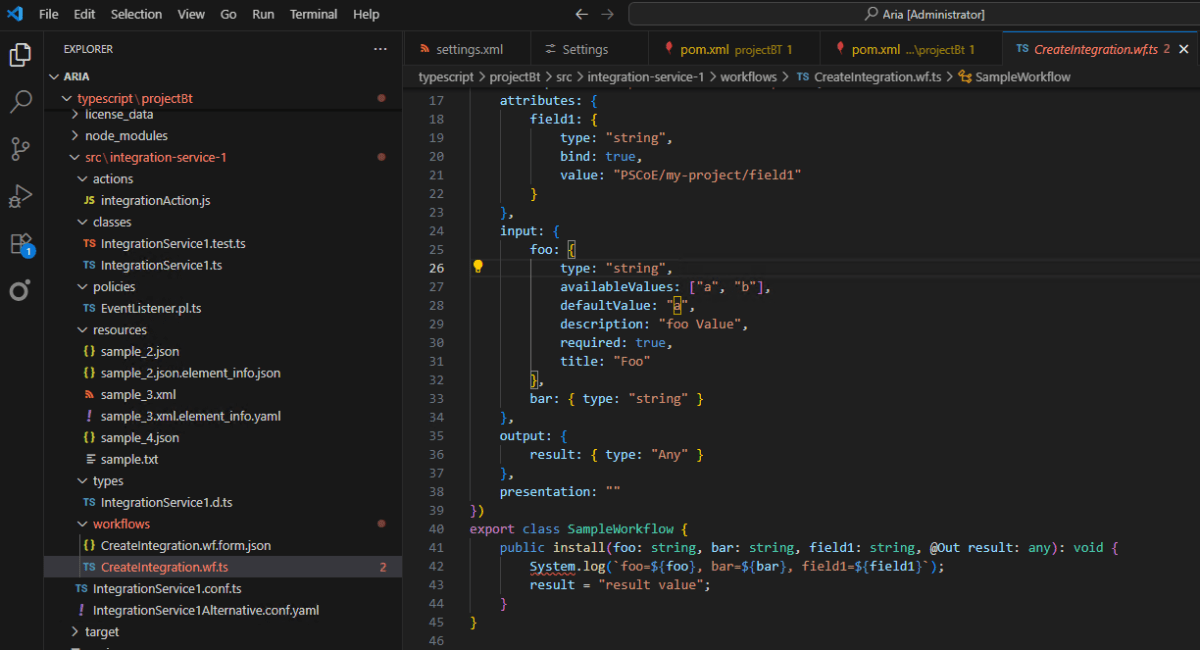The height and width of the screenshot is (650, 1200).
Task: Click the lightbulb code action on line 26
Action: pyautogui.click(x=478, y=267)
